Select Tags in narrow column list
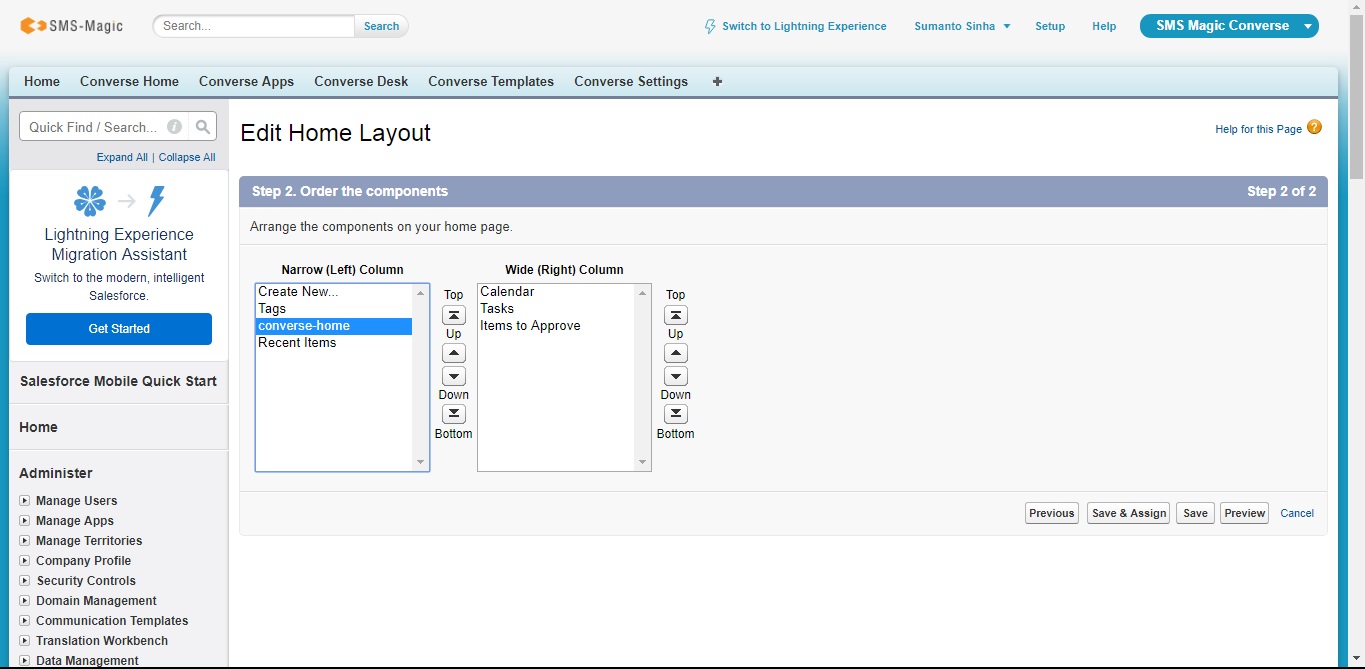The width and height of the screenshot is (1365, 669). [334, 309]
